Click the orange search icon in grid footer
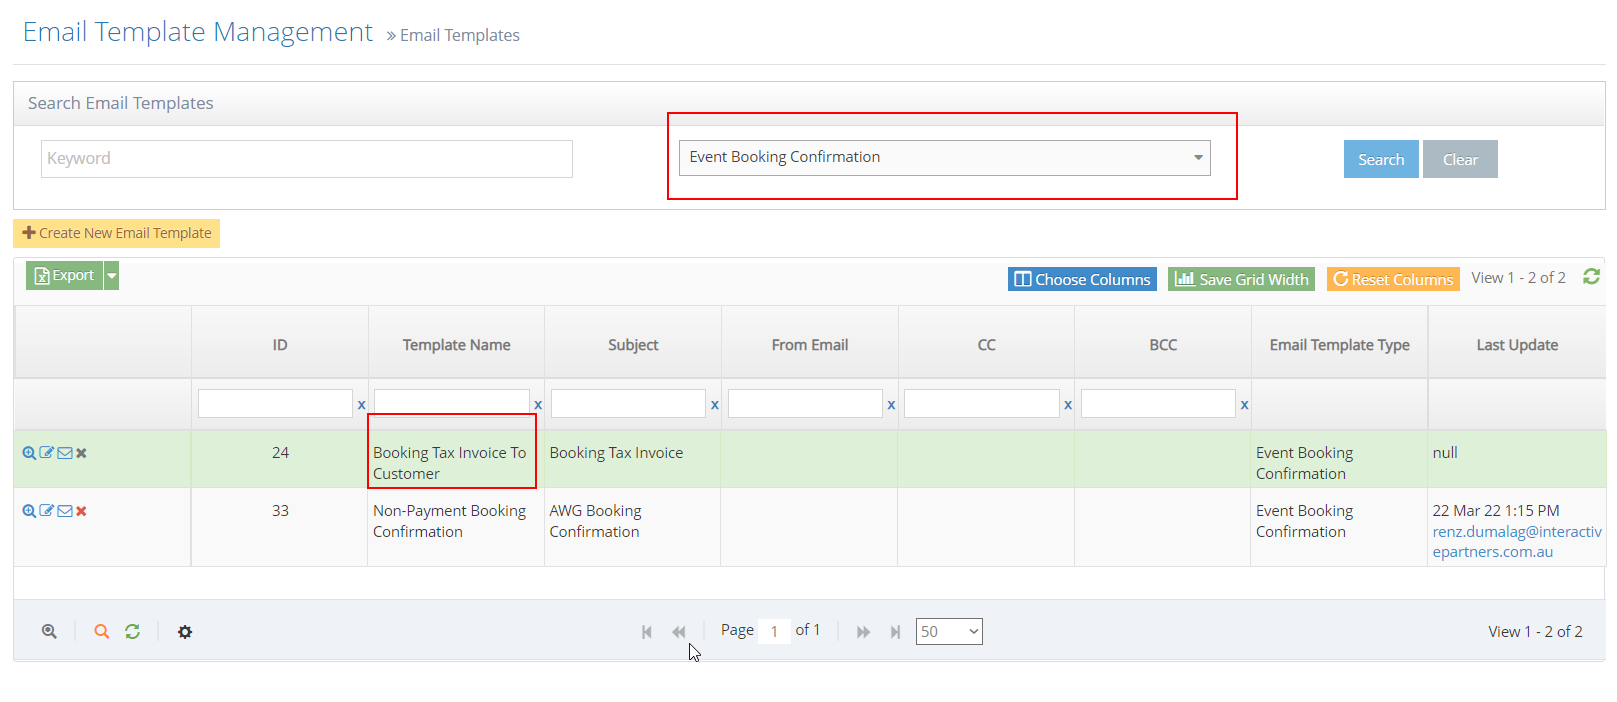This screenshot has height=702, width=1617. (x=101, y=632)
